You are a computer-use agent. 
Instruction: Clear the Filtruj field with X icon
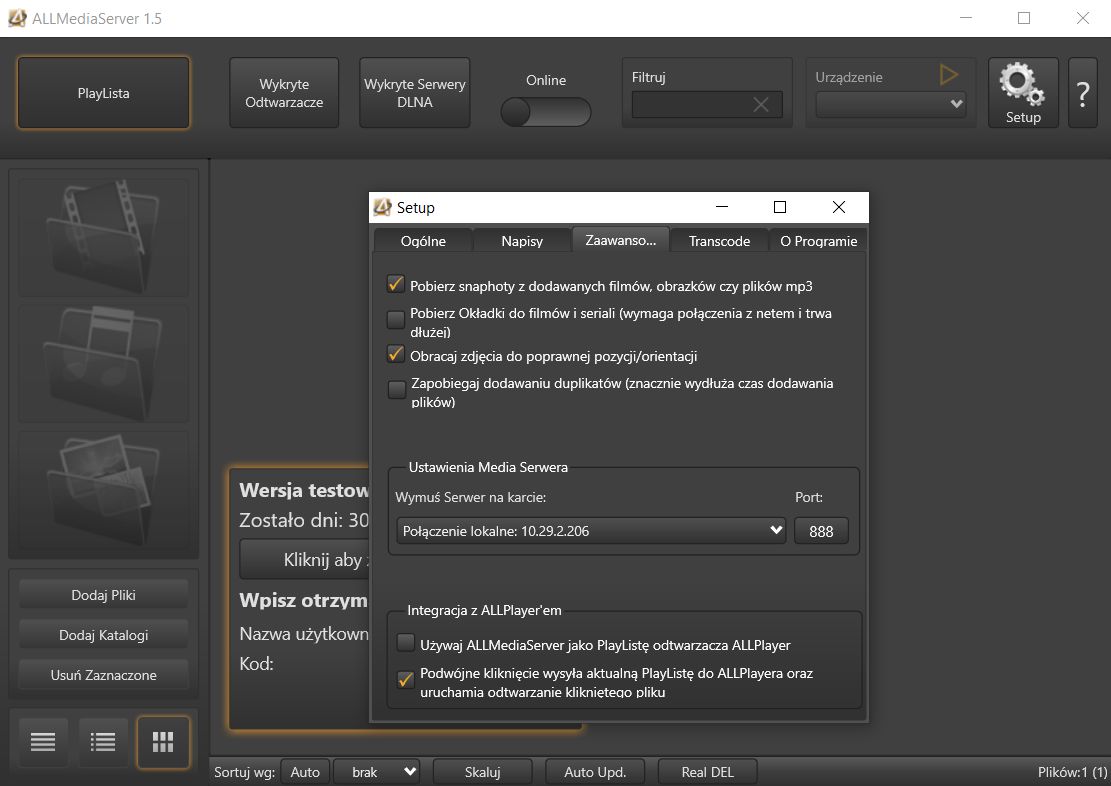click(761, 105)
